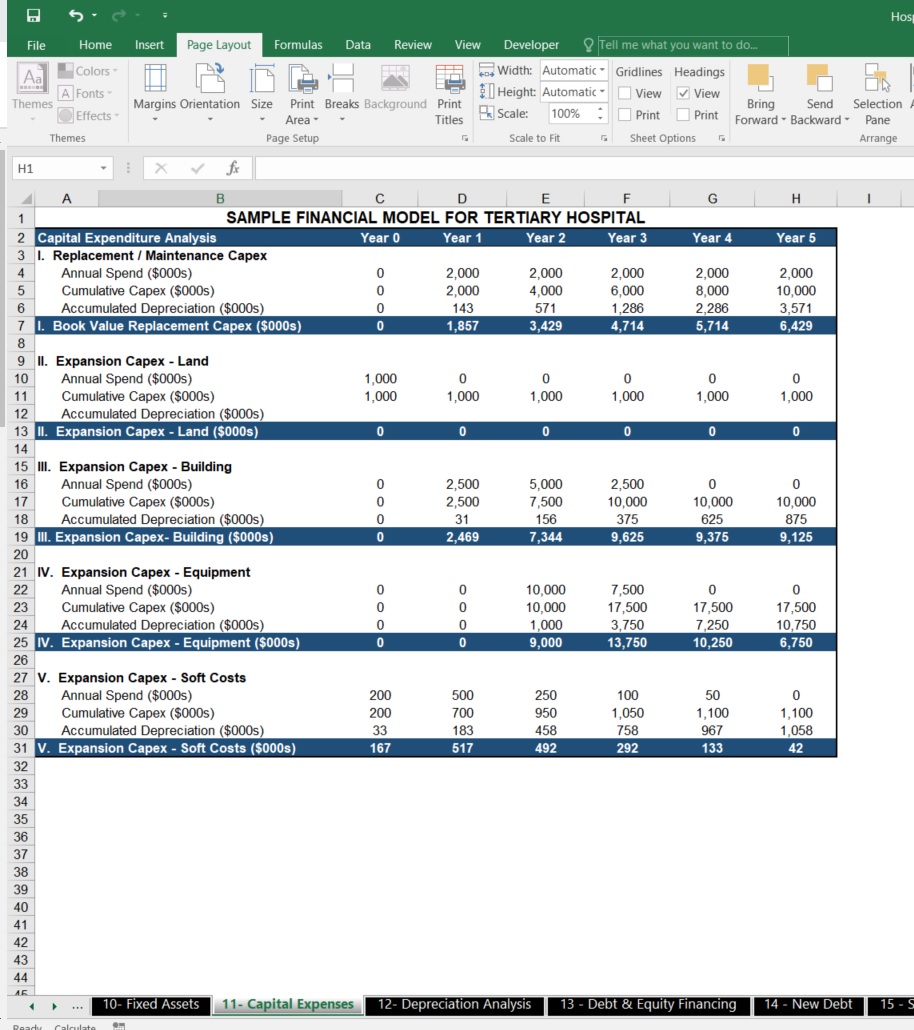Expand the Themes dropdown arrow
Image resolution: width=914 pixels, height=1030 pixels.
tap(32, 119)
